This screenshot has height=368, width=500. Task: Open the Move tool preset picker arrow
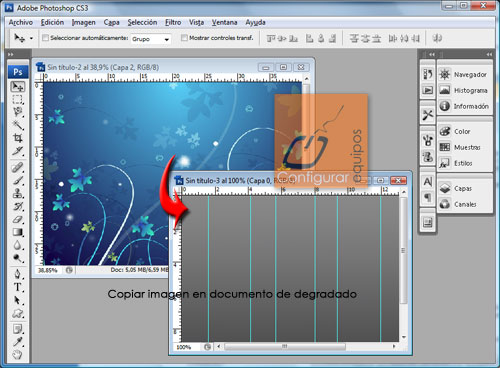[x=31, y=38]
